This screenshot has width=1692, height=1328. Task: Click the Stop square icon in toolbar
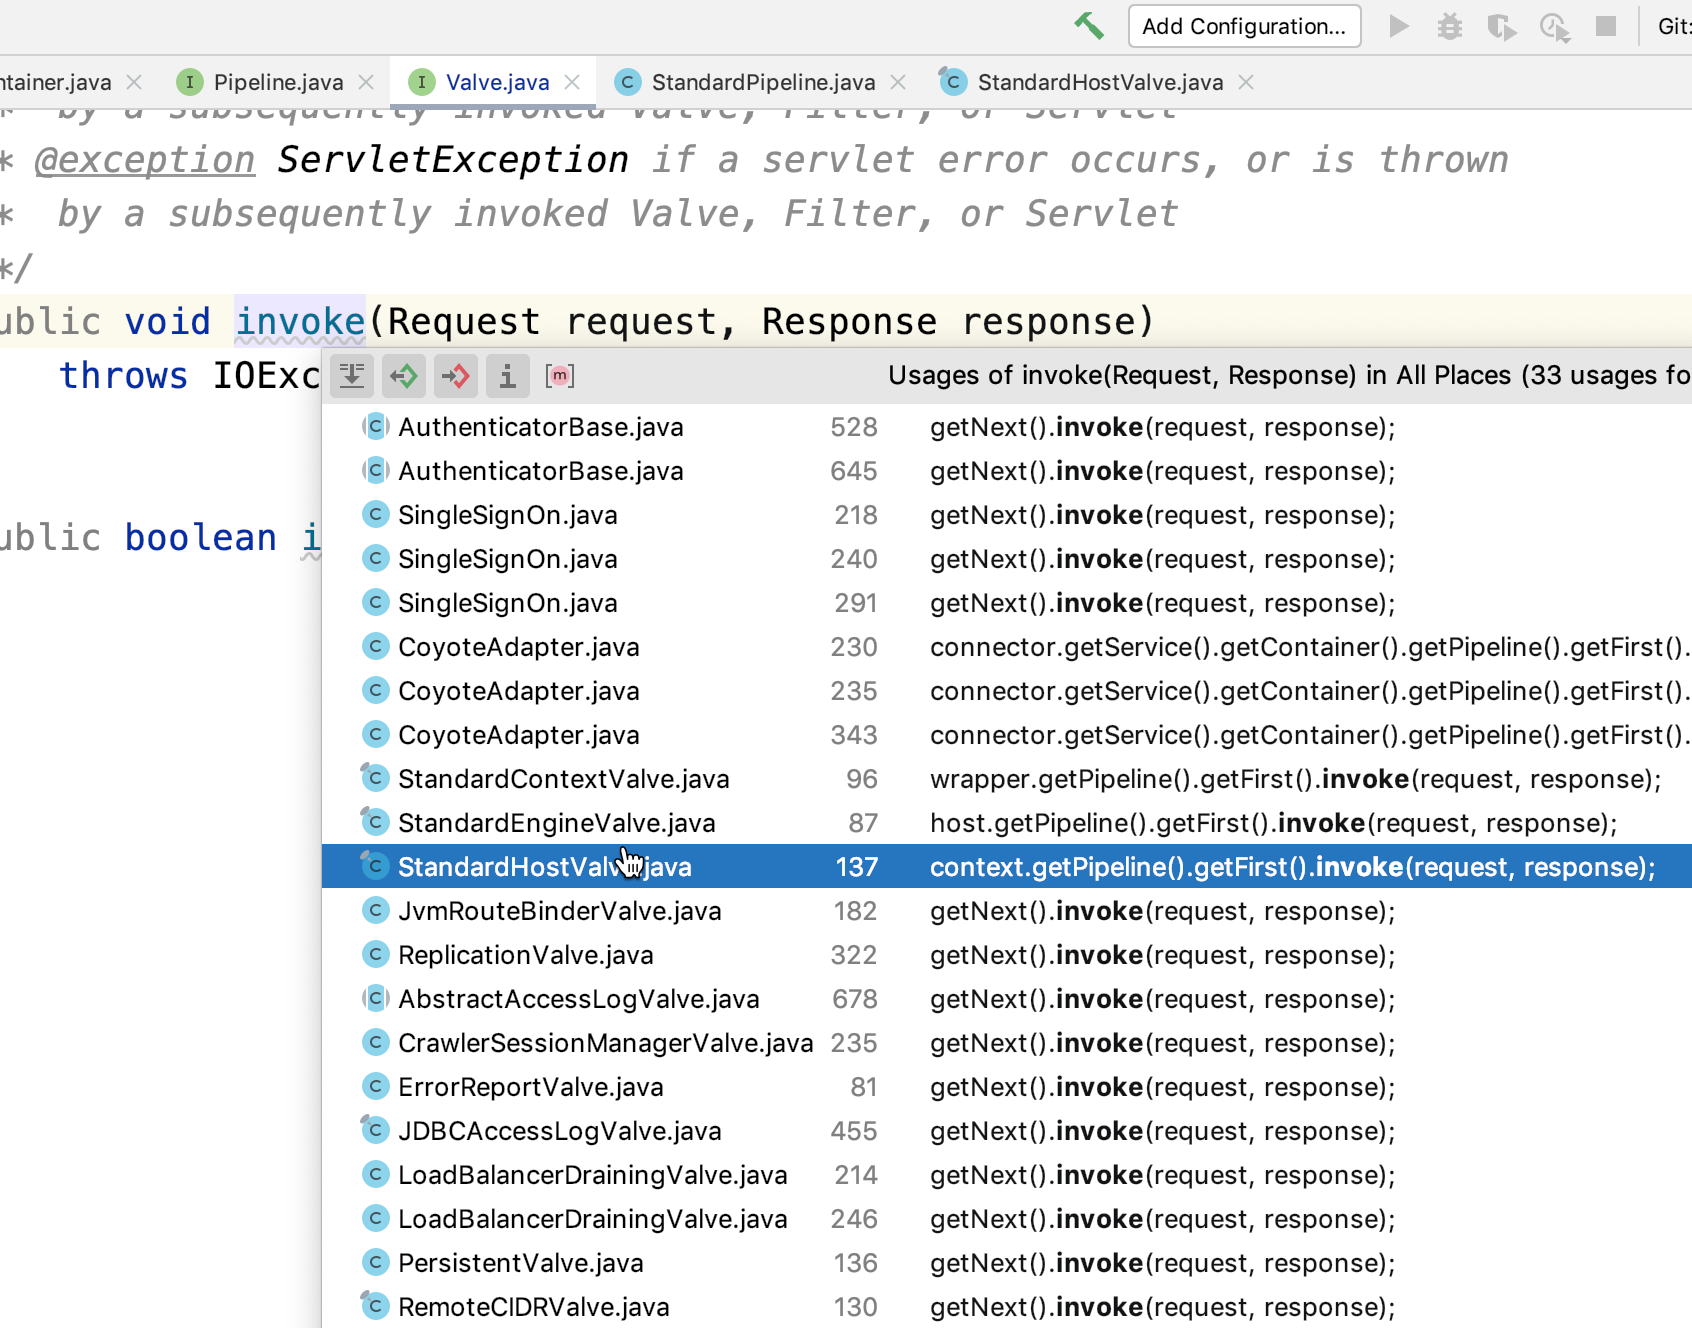(1606, 26)
